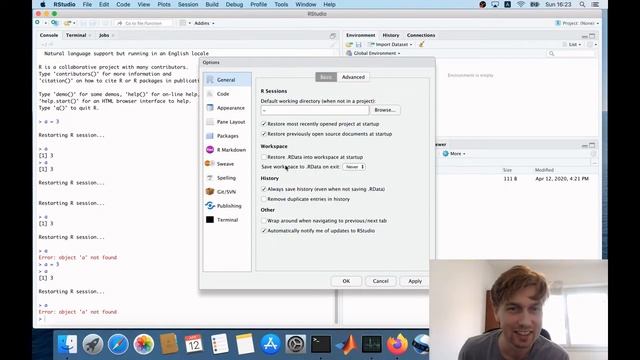The image size is (640, 360).
Task: Open MATLAB from the Dock
Action: (x=346, y=344)
